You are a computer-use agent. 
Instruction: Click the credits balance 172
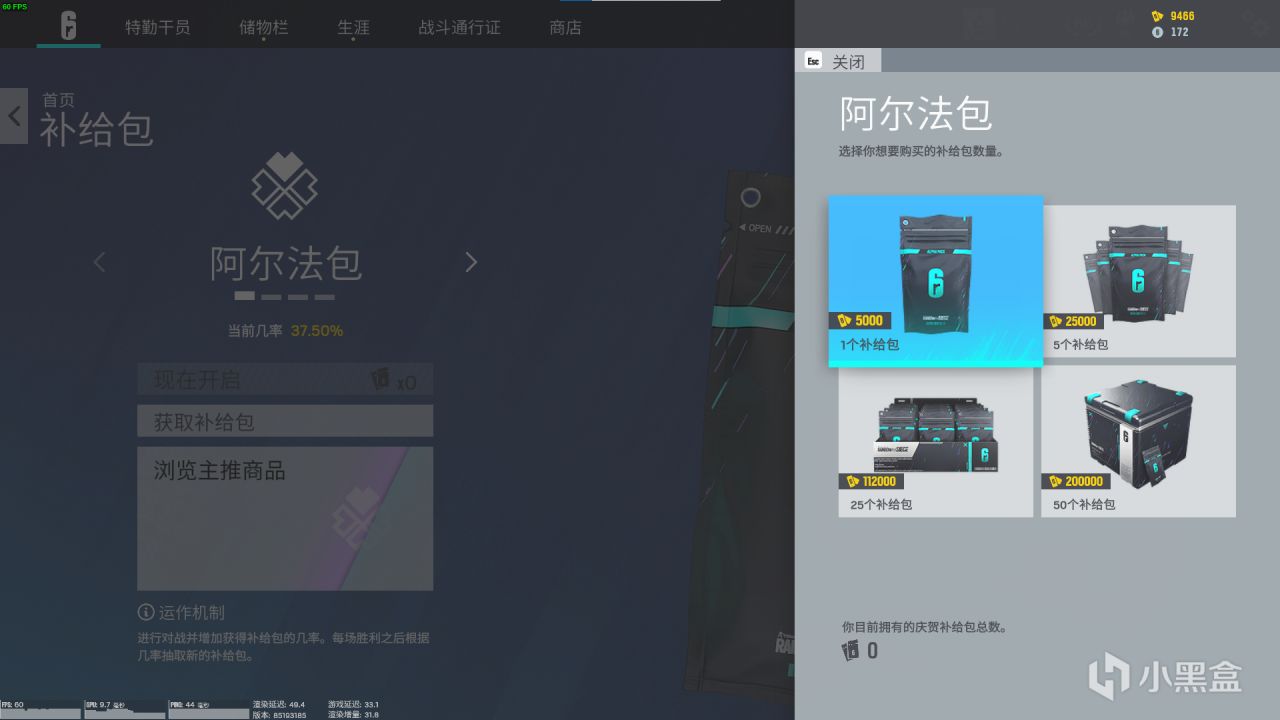coord(1179,32)
